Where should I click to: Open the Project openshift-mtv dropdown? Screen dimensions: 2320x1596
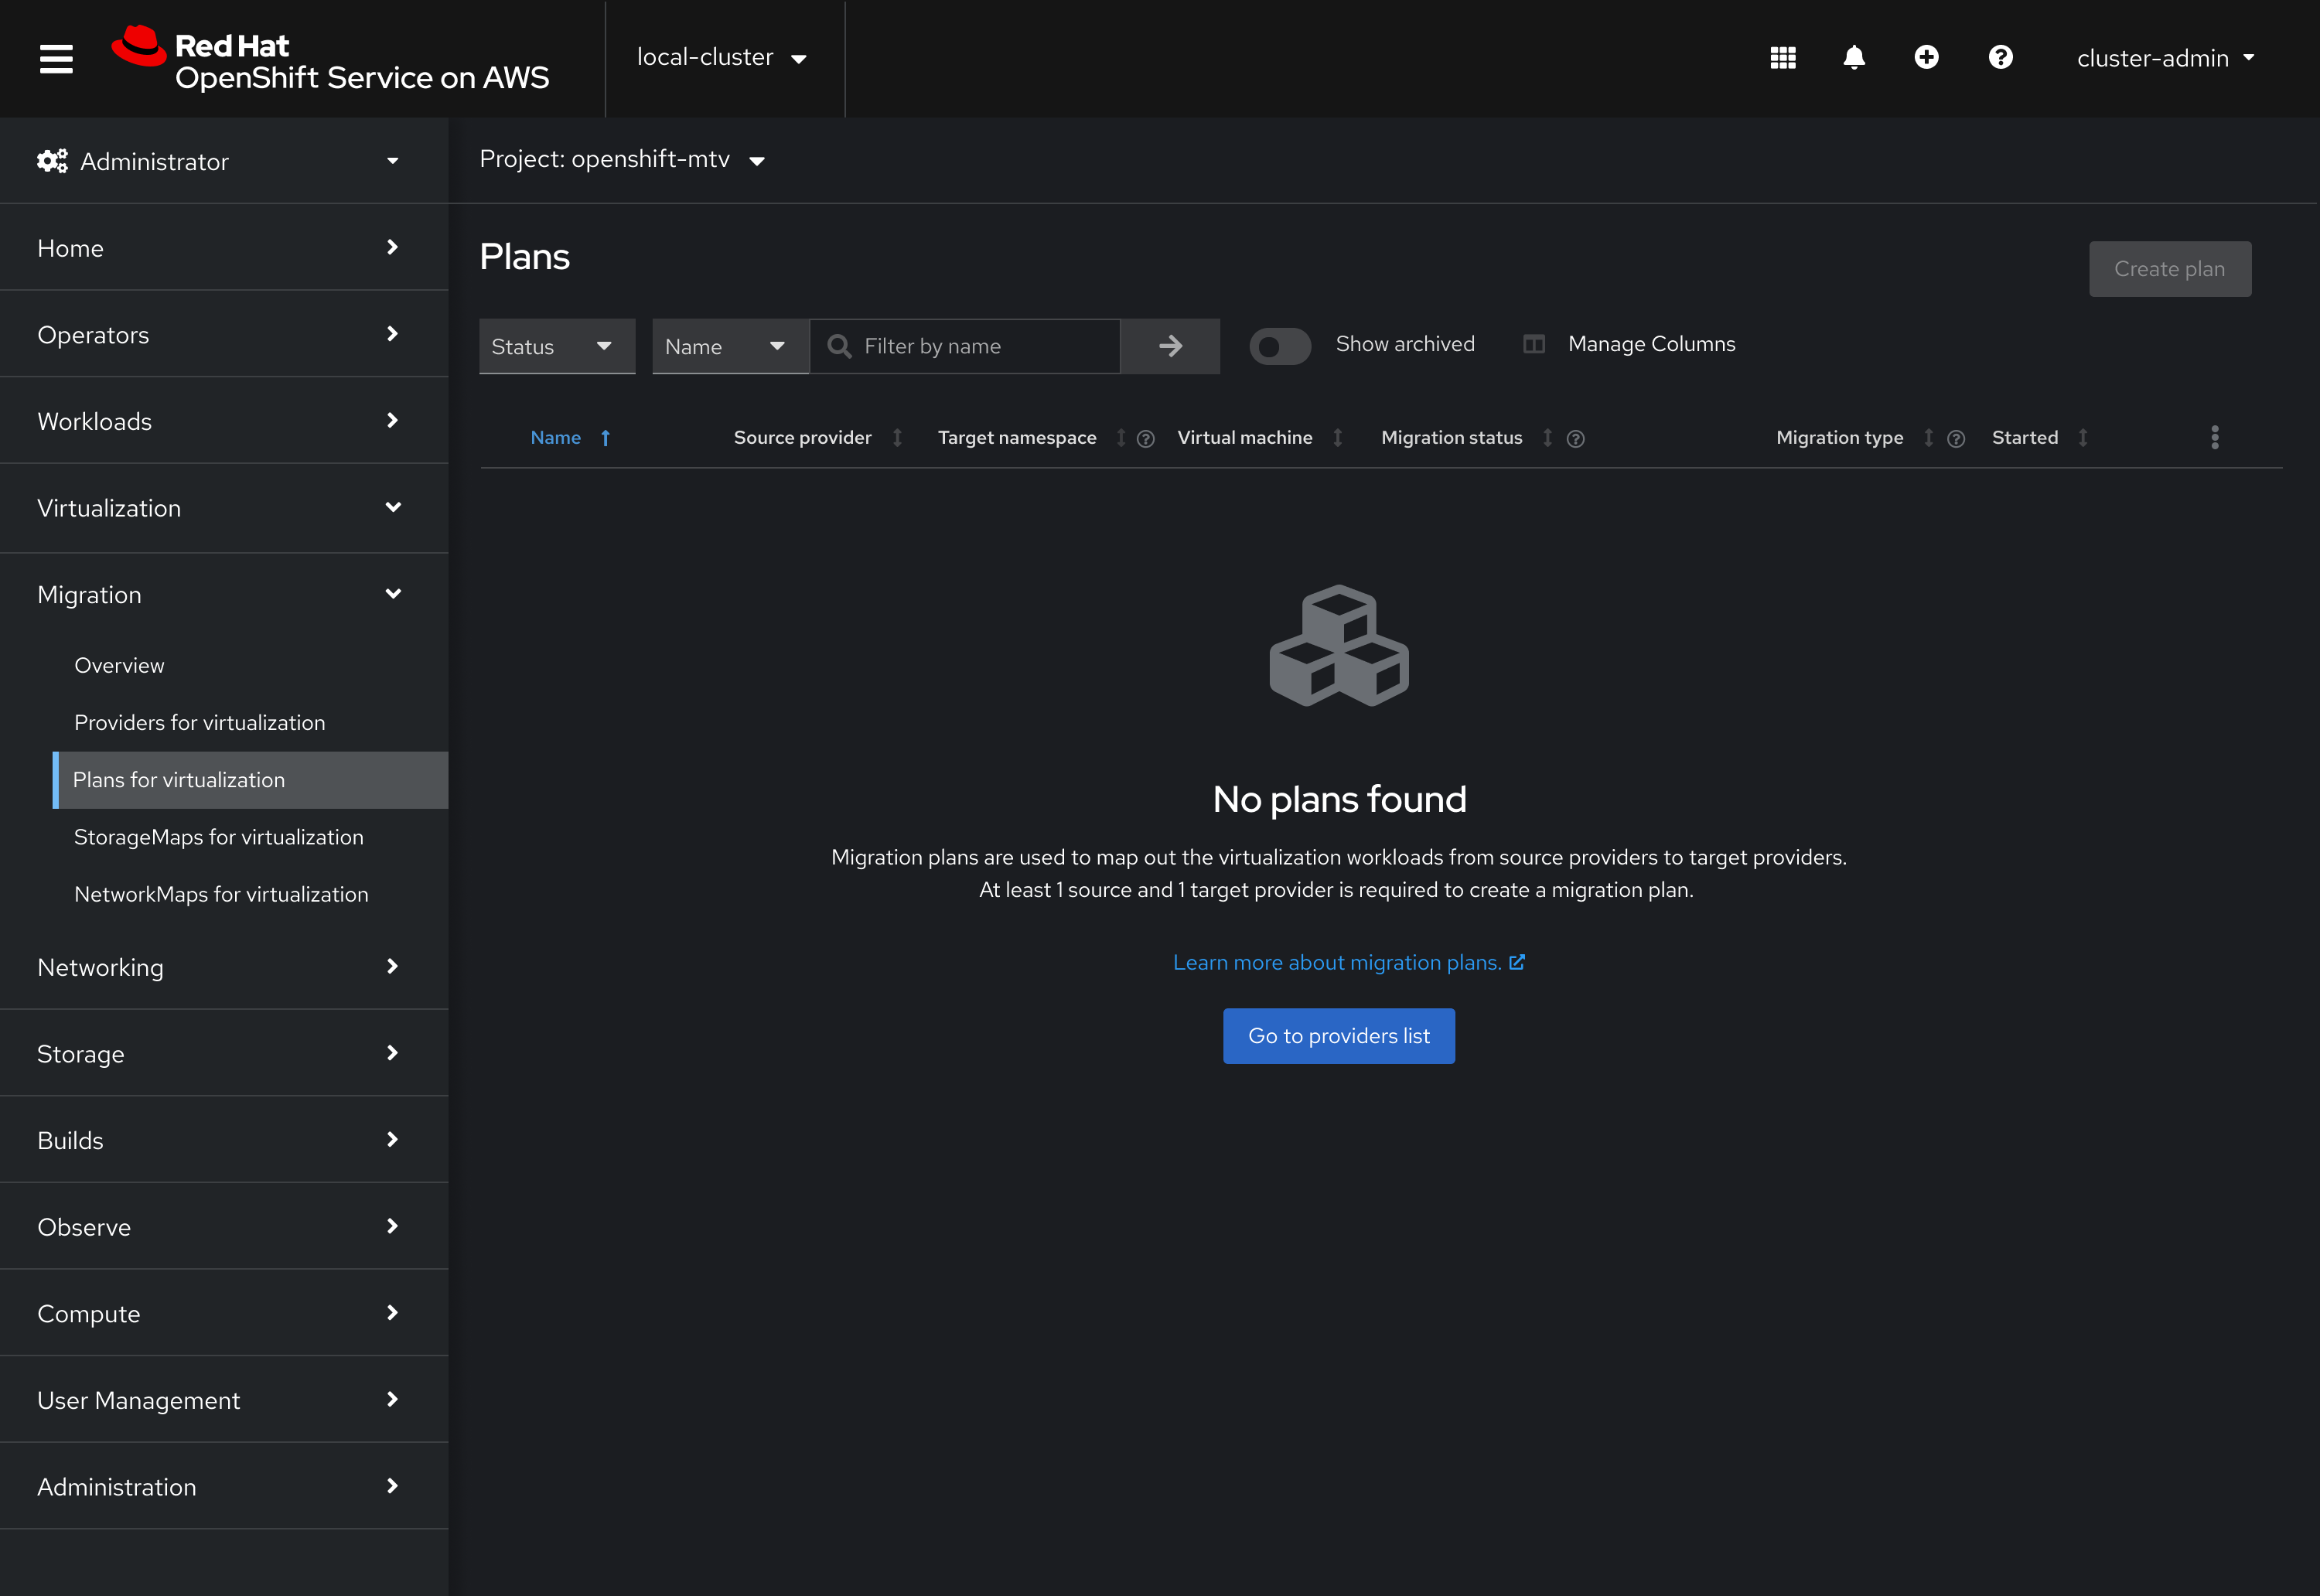click(x=622, y=160)
